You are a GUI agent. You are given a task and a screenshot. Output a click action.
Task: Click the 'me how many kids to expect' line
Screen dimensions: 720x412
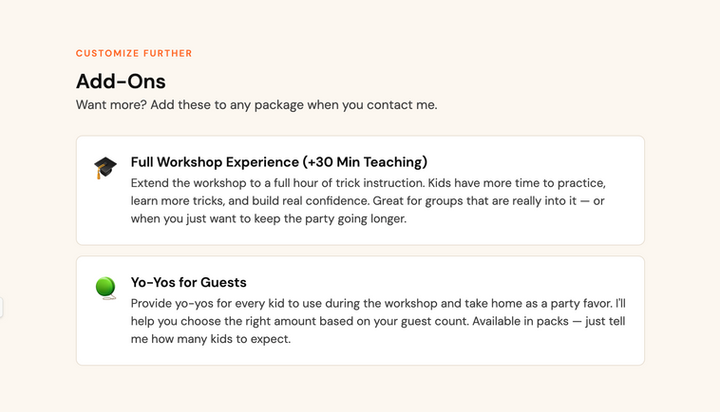(x=211, y=339)
